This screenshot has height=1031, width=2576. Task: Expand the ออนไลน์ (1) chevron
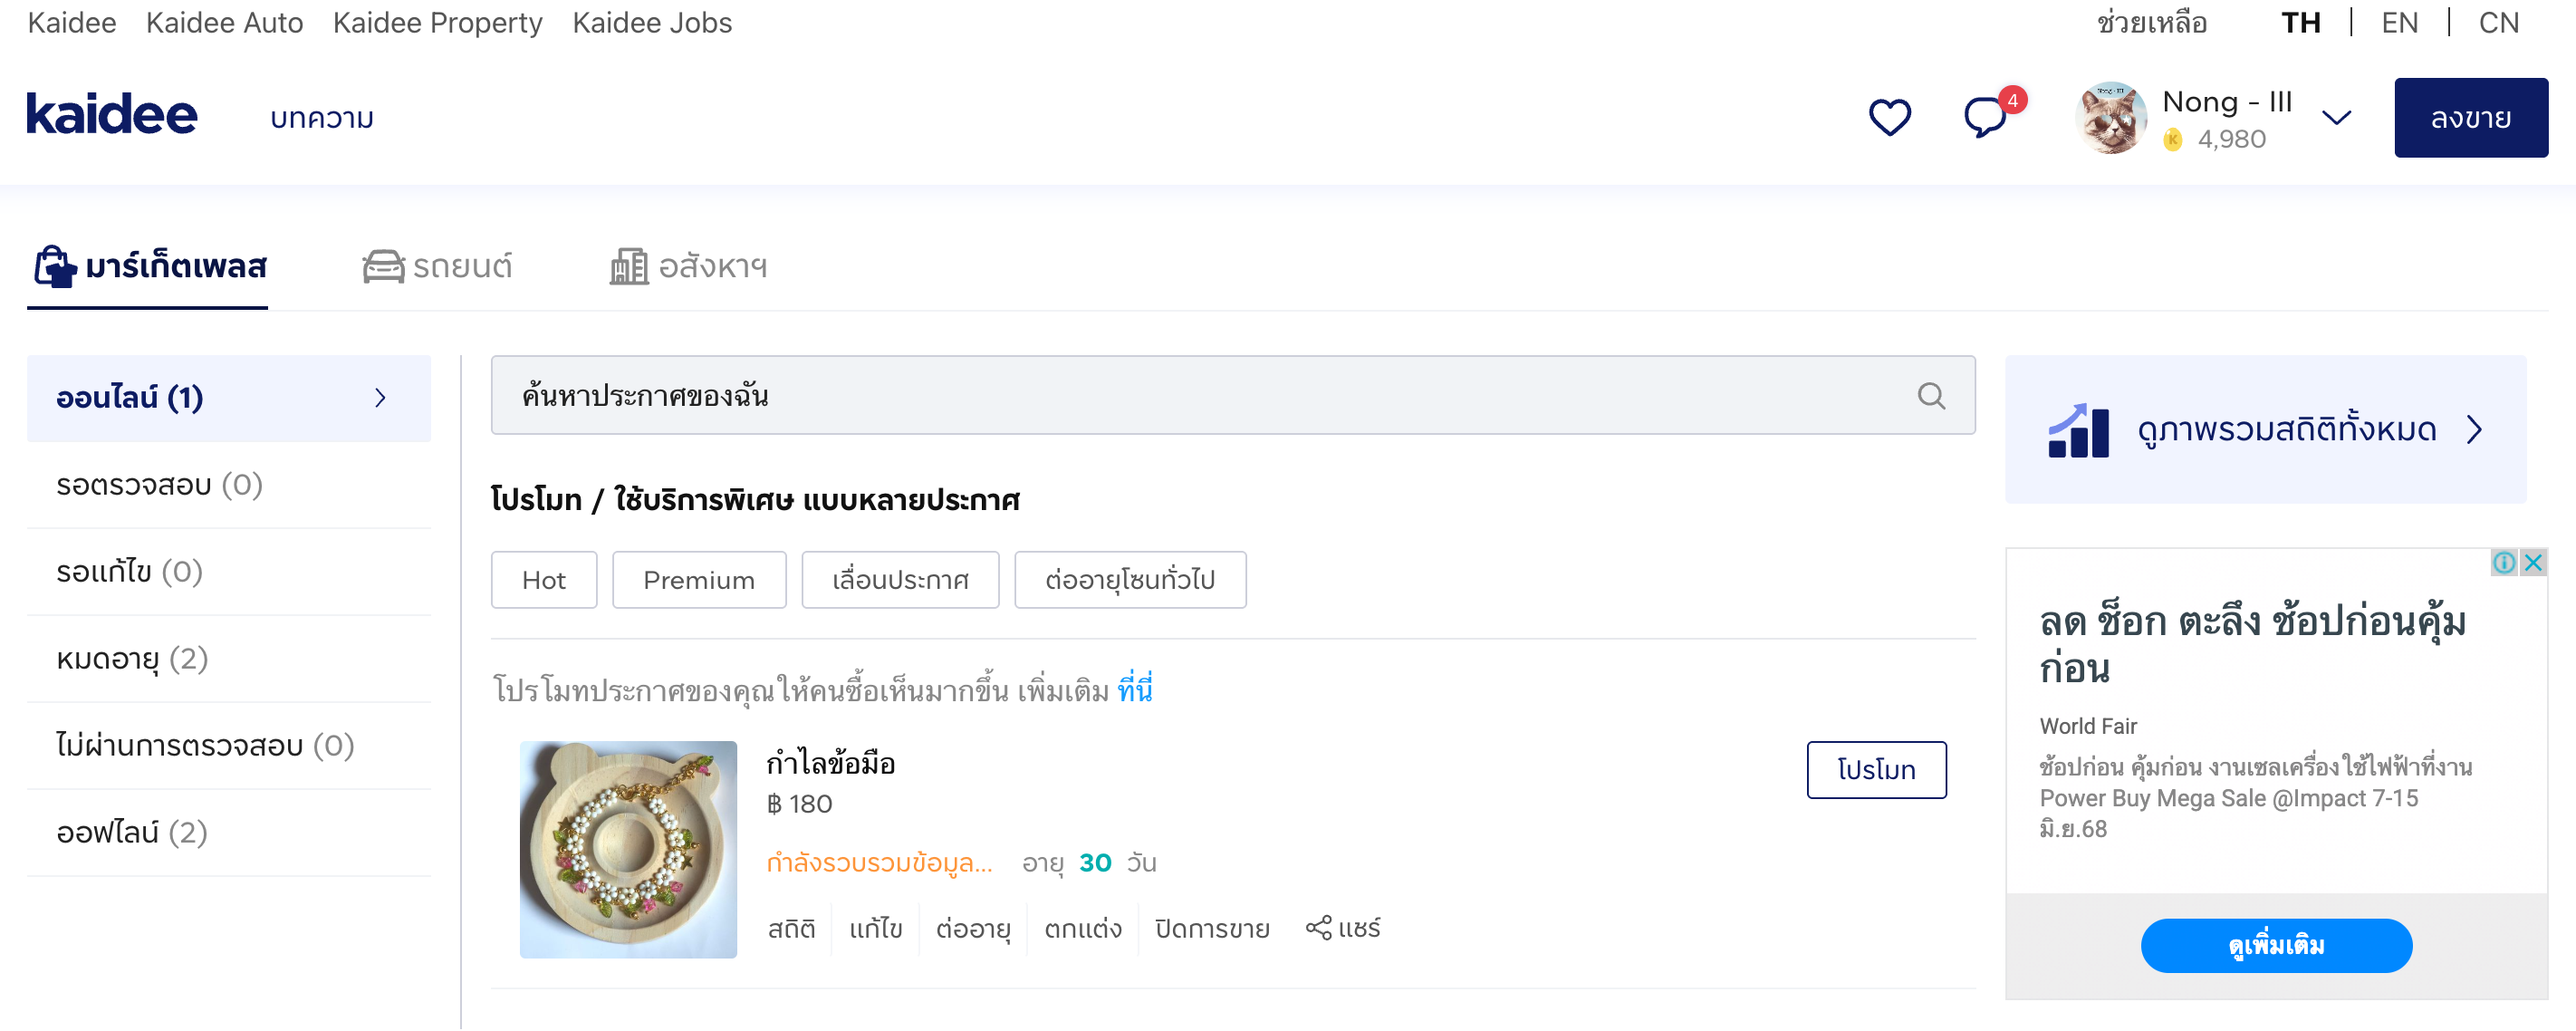click(x=380, y=398)
